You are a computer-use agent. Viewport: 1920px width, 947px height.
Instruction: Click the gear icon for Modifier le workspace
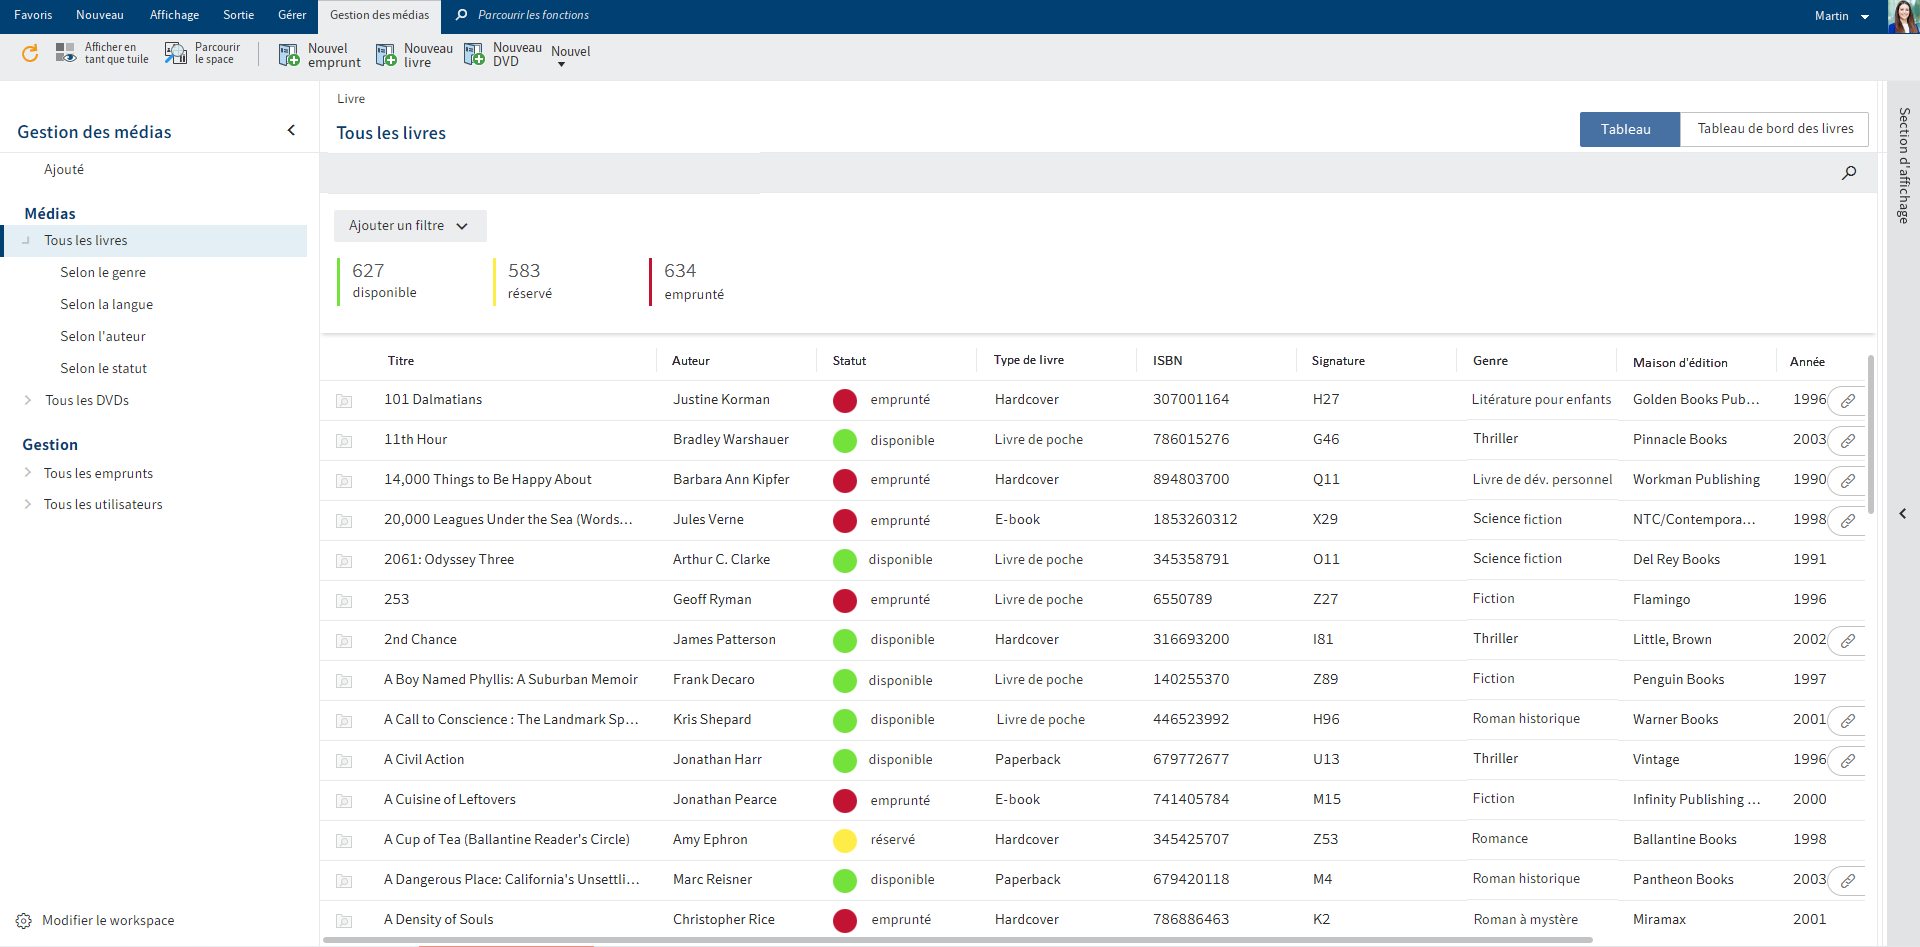[x=24, y=921]
